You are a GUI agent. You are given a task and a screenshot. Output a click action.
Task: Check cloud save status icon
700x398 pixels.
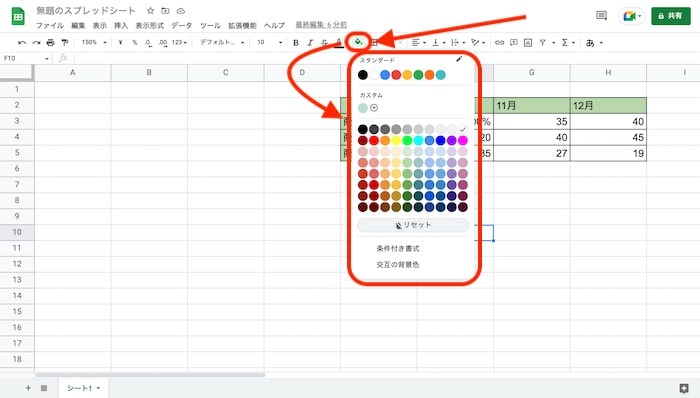coord(181,11)
